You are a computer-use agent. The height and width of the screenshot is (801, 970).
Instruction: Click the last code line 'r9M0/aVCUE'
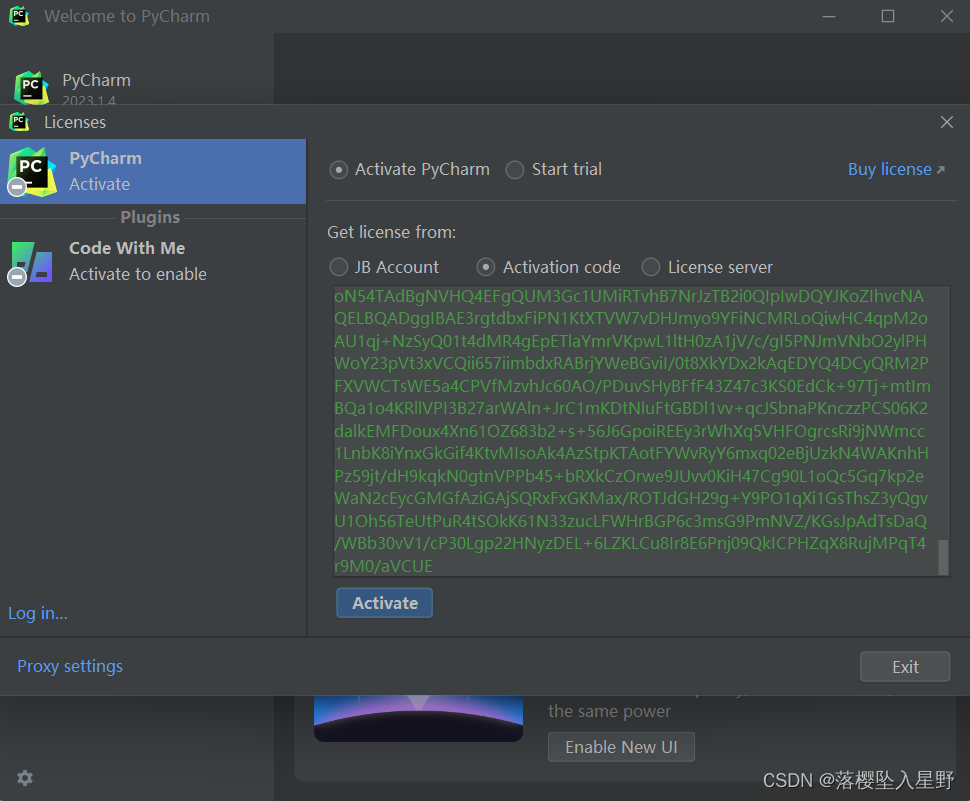point(384,566)
